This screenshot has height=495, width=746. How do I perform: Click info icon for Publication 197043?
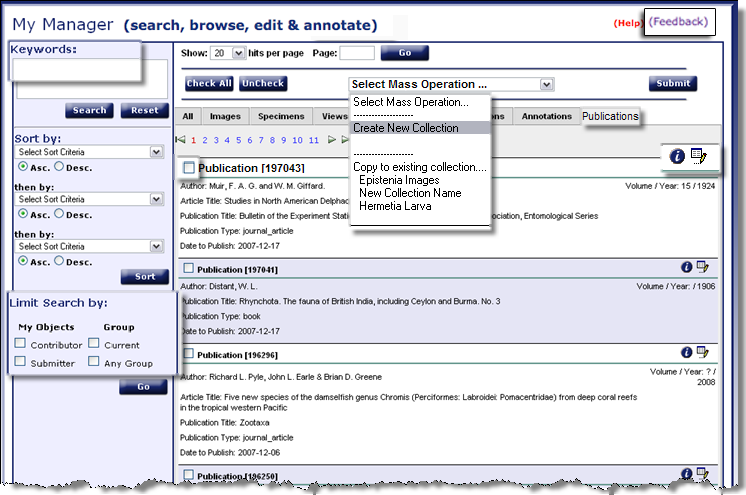tap(677, 156)
